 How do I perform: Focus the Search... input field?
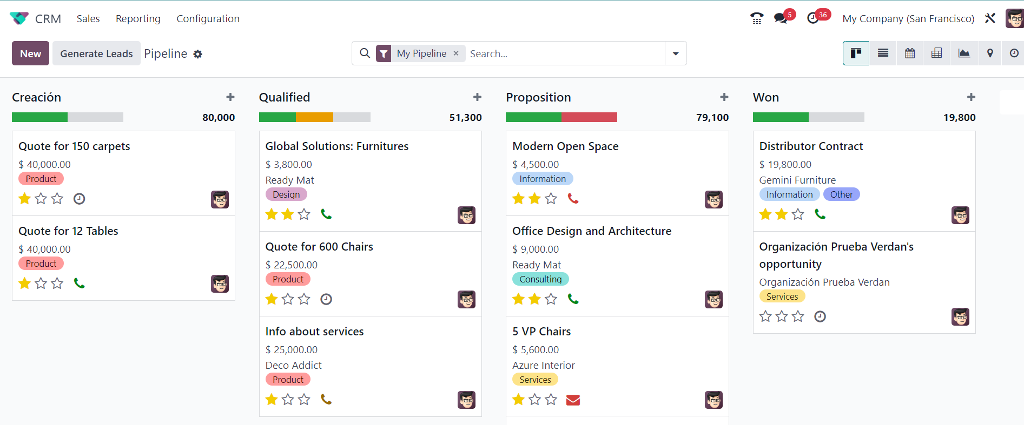[566, 54]
